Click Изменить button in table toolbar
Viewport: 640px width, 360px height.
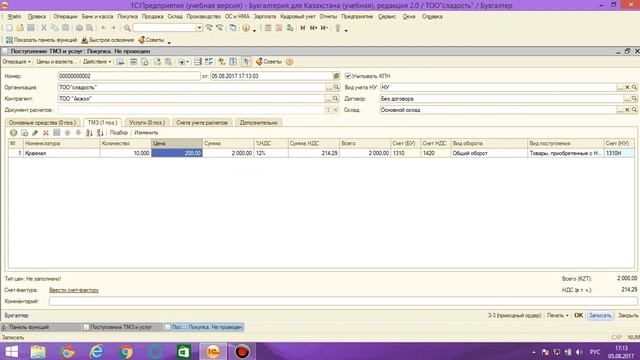click(x=146, y=133)
